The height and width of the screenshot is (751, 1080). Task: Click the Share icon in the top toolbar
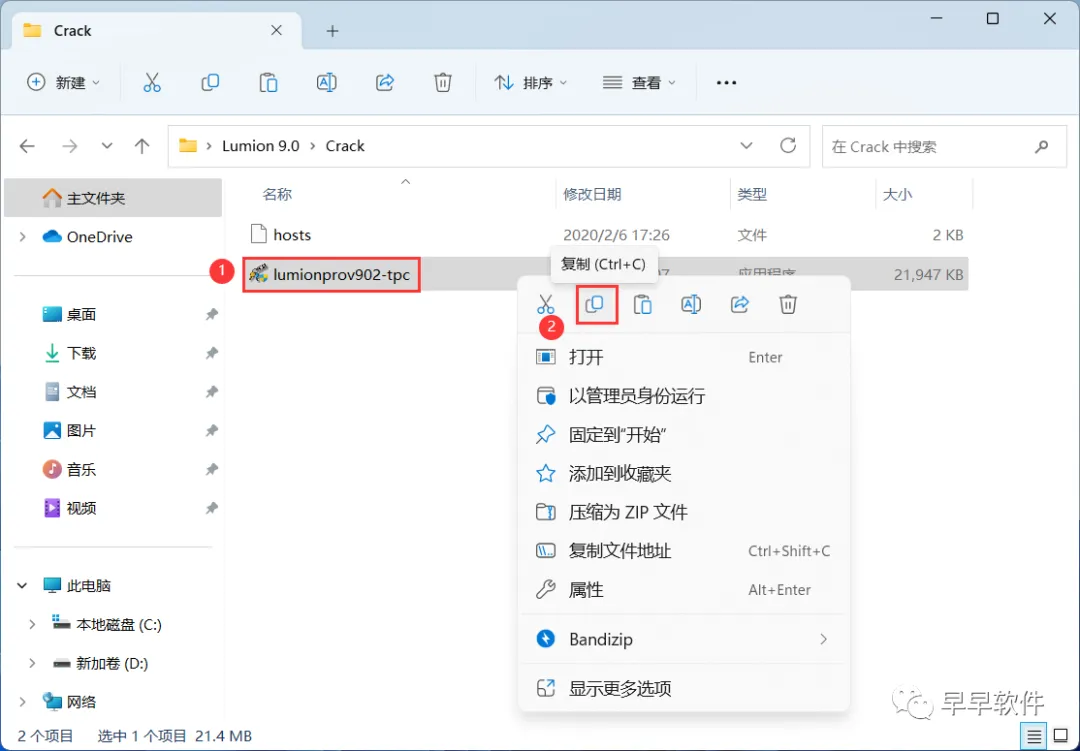[x=385, y=83]
